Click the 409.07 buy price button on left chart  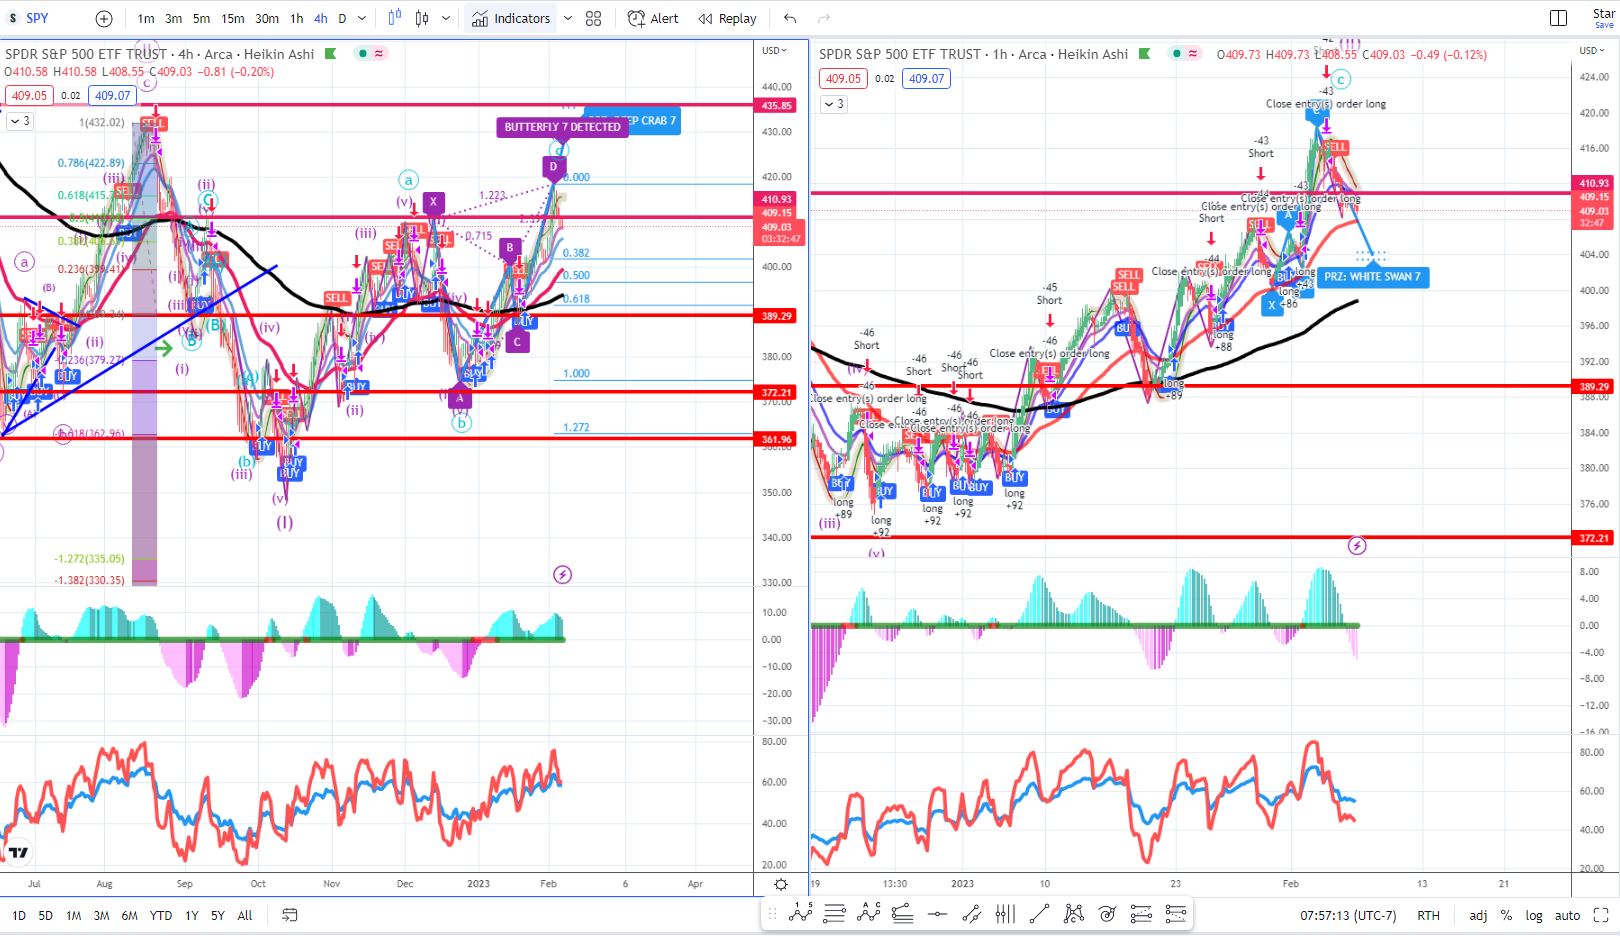point(112,95)
